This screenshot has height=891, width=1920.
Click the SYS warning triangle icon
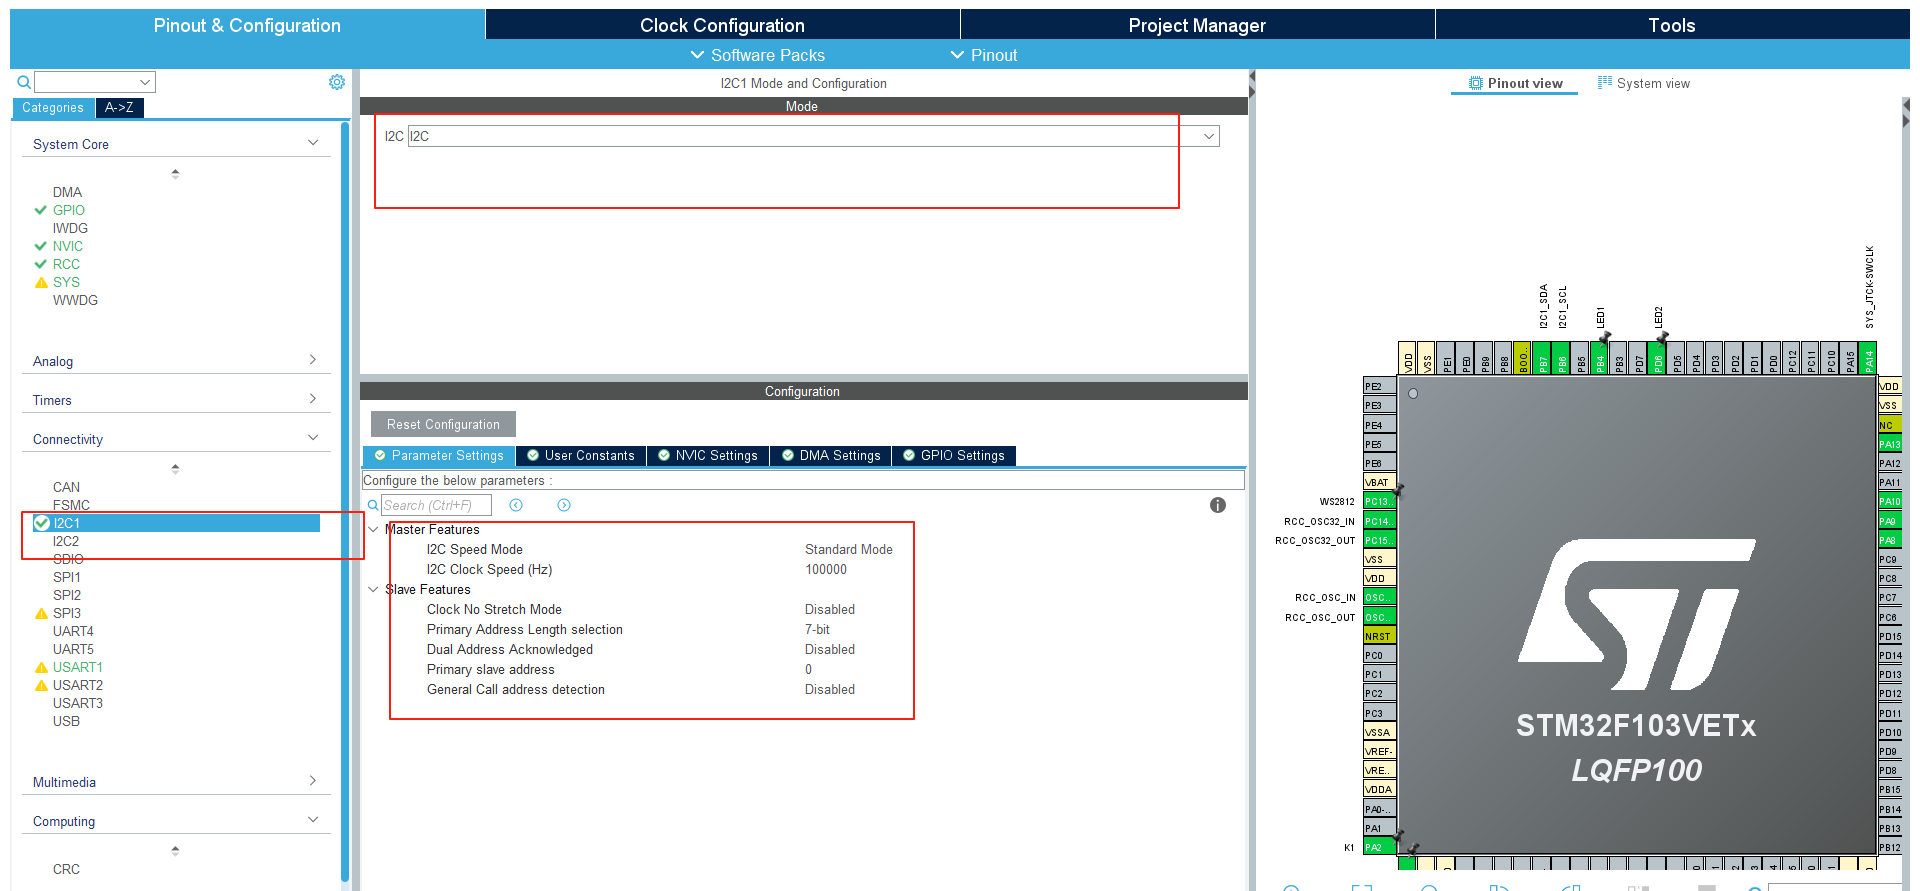click(41, 282)
